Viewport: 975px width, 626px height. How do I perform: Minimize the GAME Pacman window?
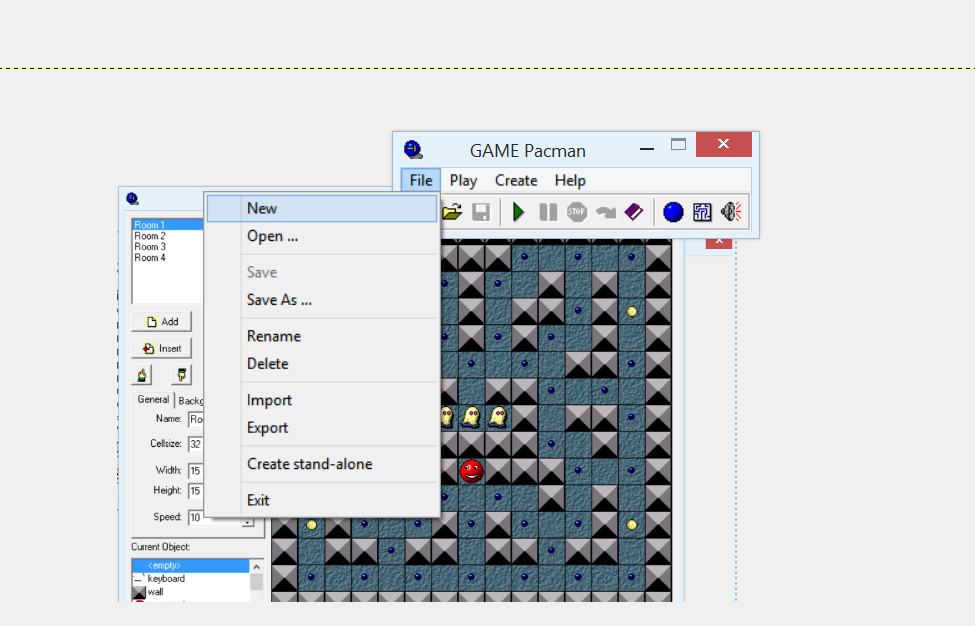click(647, 149)
